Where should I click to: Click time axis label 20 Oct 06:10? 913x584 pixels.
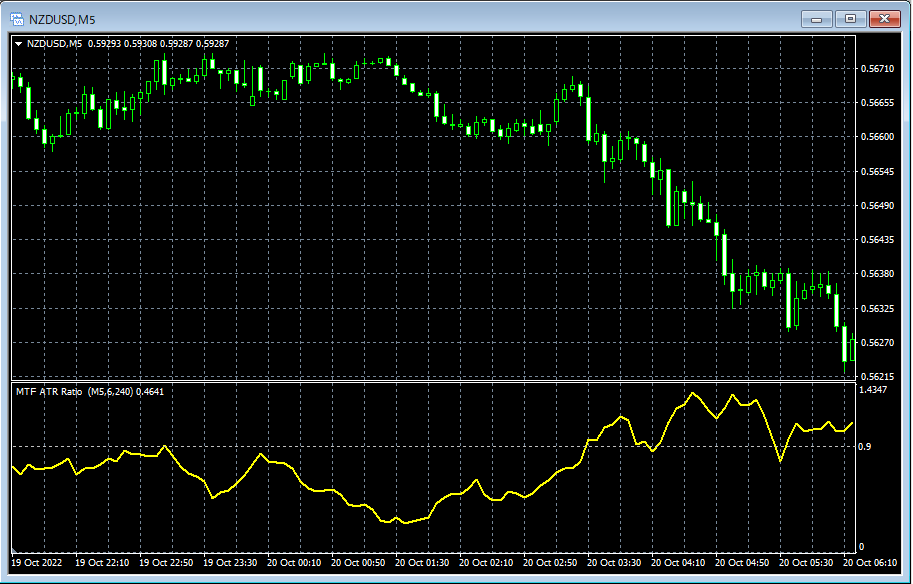(870, 562)
